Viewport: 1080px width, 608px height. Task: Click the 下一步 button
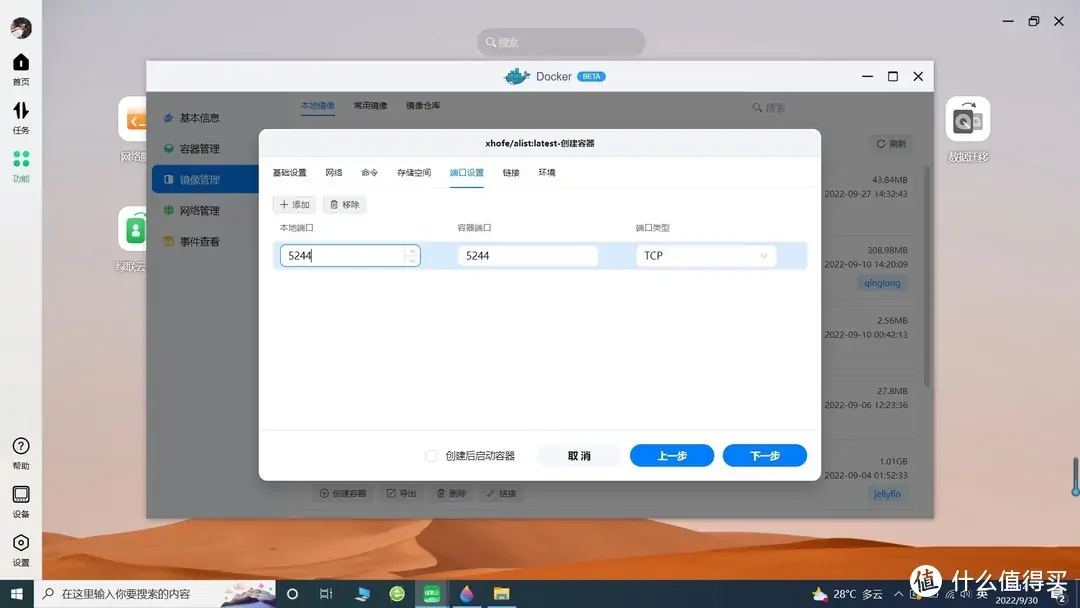tap(764, 455)
